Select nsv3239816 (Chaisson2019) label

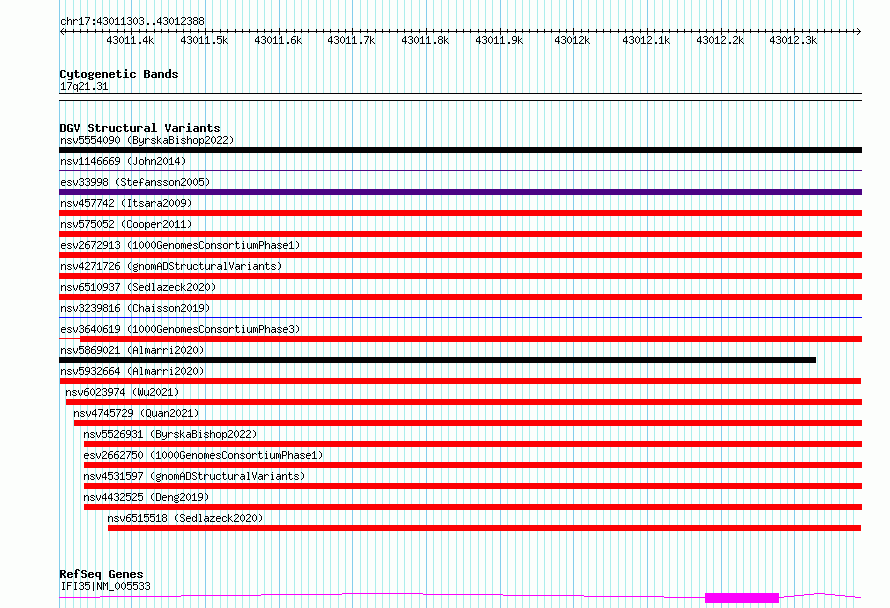(x=135, y=308)
